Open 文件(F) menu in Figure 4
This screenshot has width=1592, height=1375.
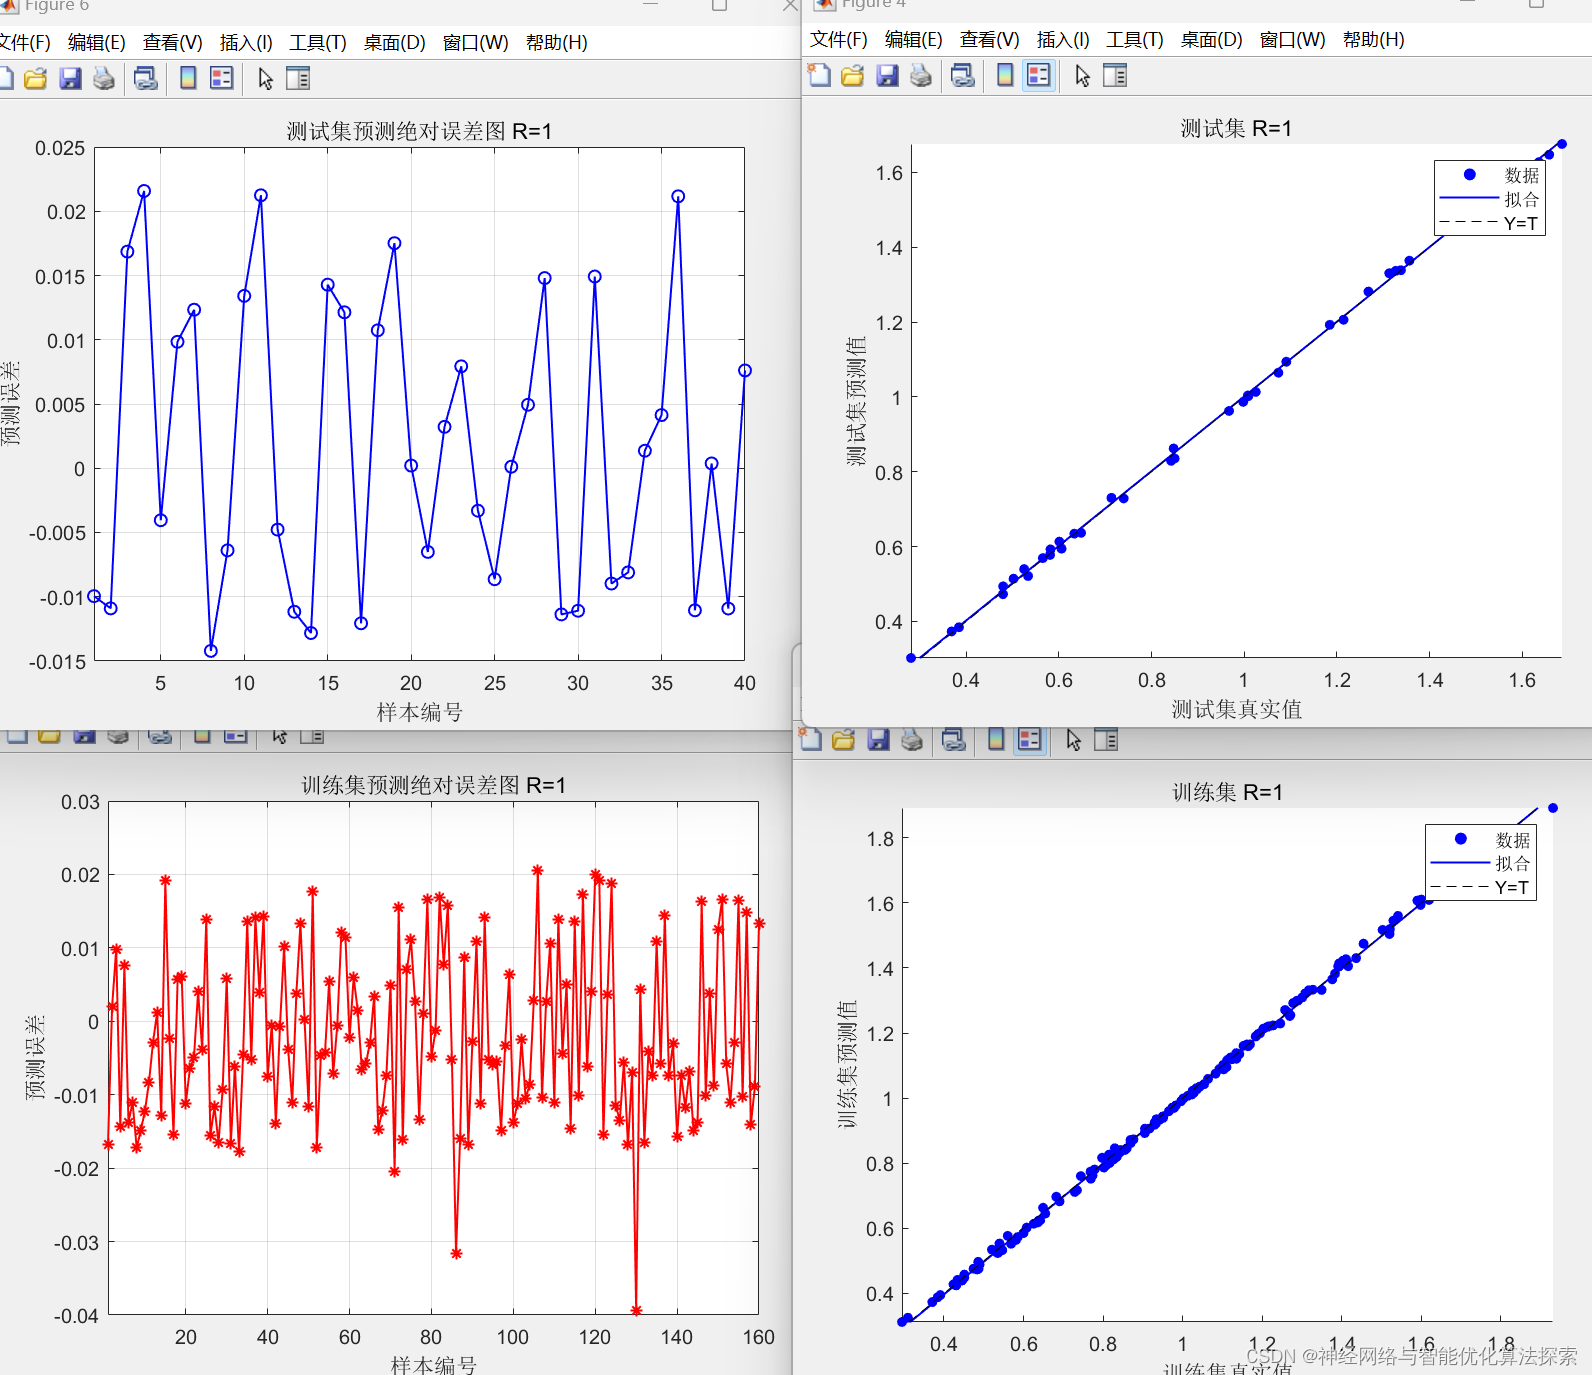click(838, 40)
